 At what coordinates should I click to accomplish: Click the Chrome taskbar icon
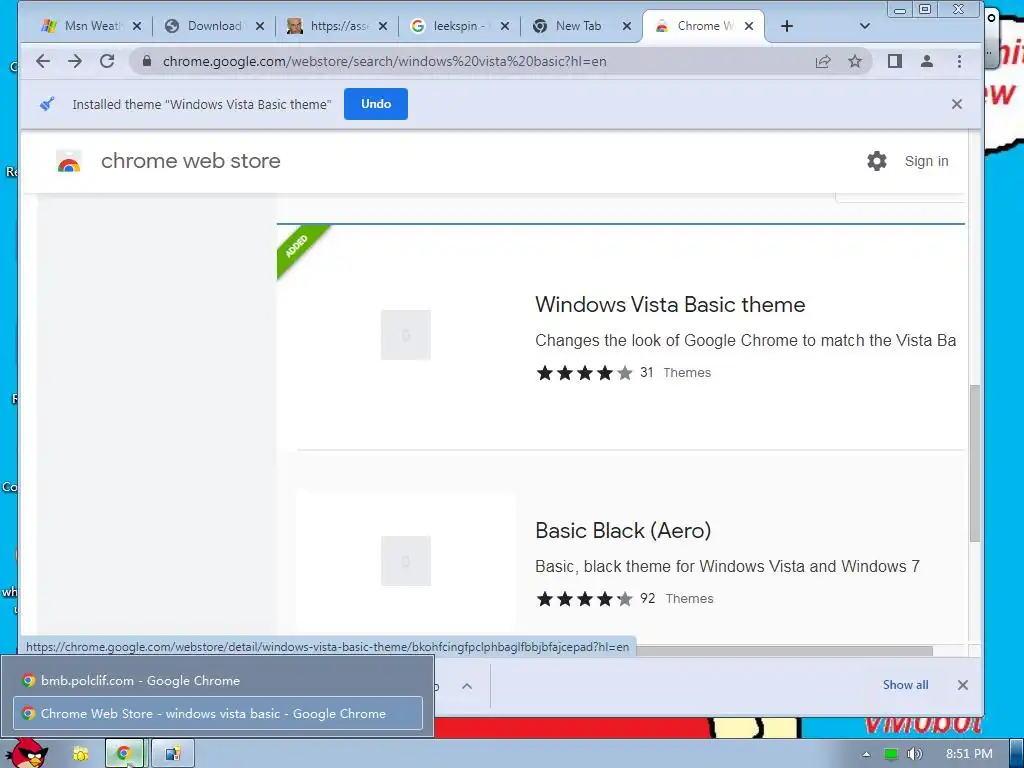click(124, 754)
